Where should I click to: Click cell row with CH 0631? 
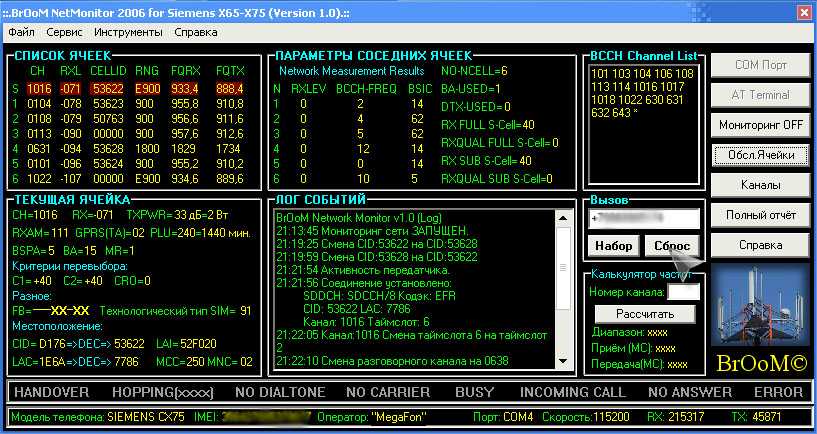tap(128, 149)
